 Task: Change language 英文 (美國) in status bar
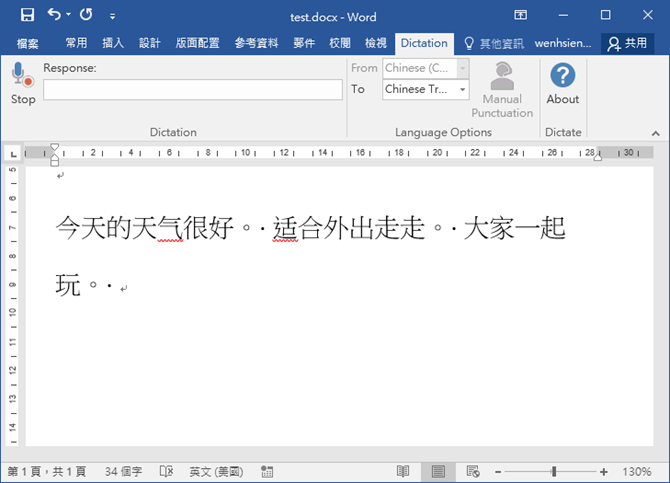click(216, 471)
